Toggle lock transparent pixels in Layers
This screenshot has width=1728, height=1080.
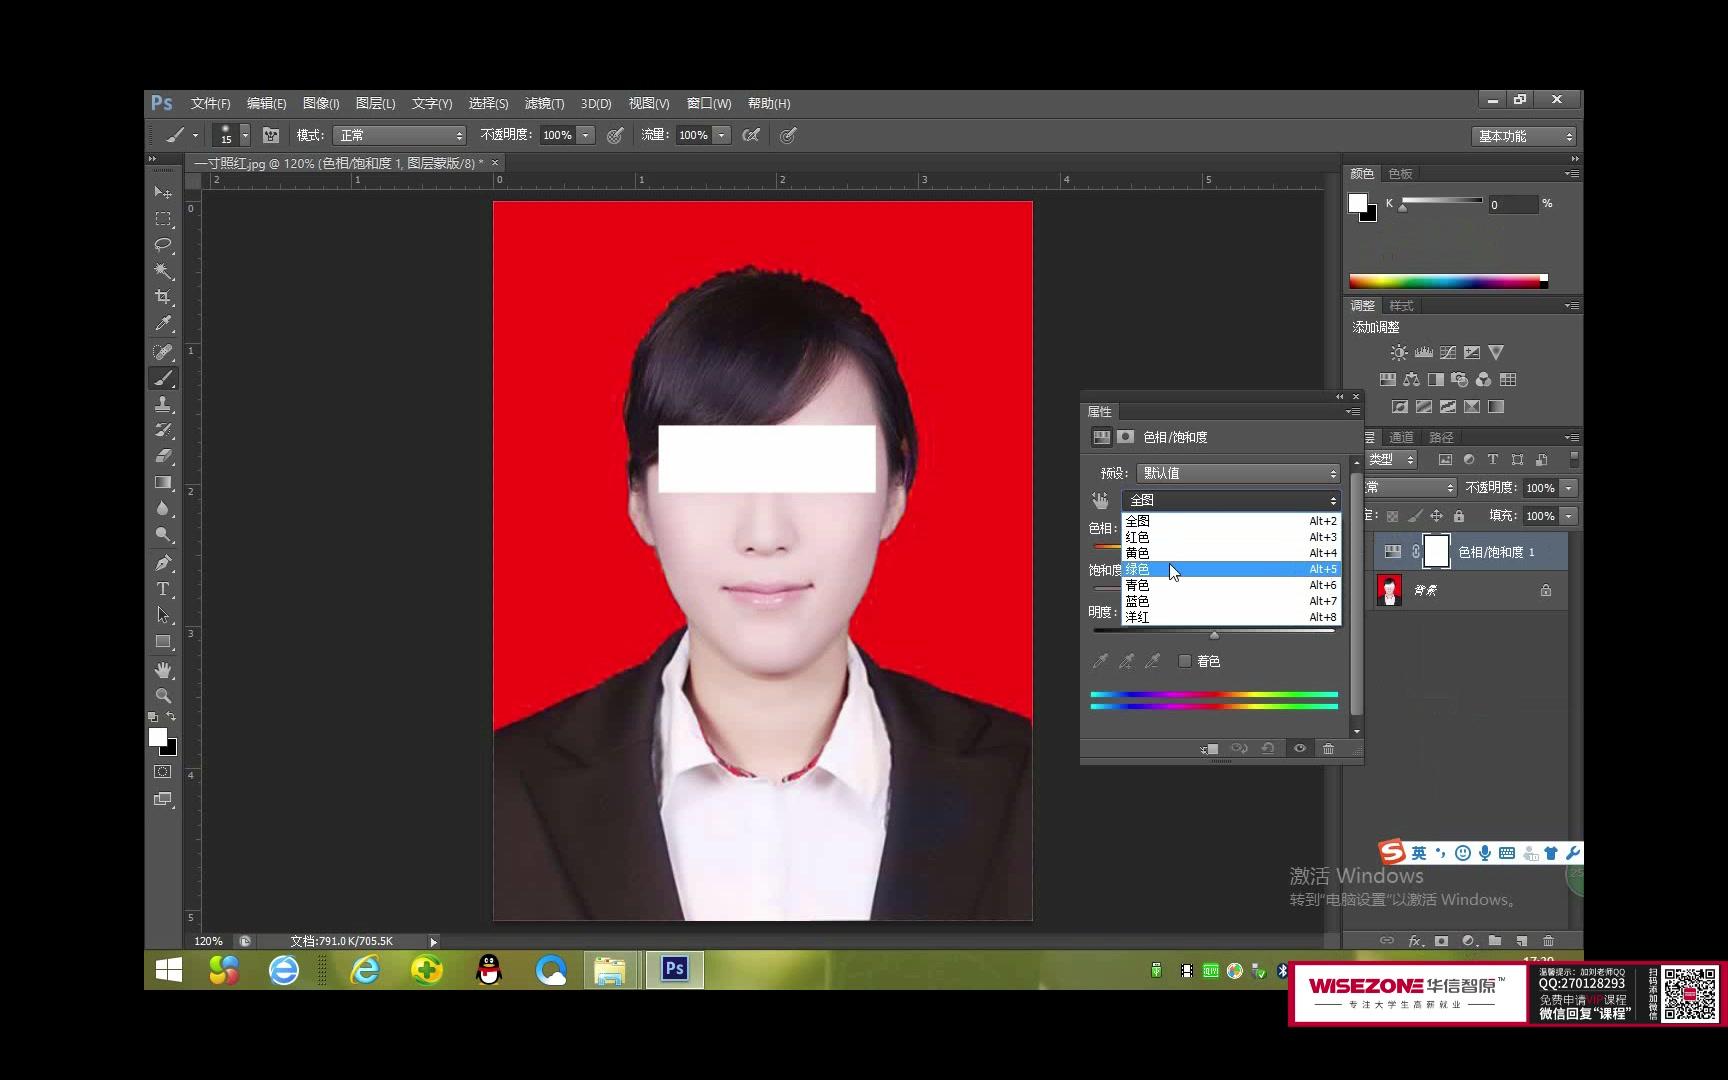[1392, 516]
